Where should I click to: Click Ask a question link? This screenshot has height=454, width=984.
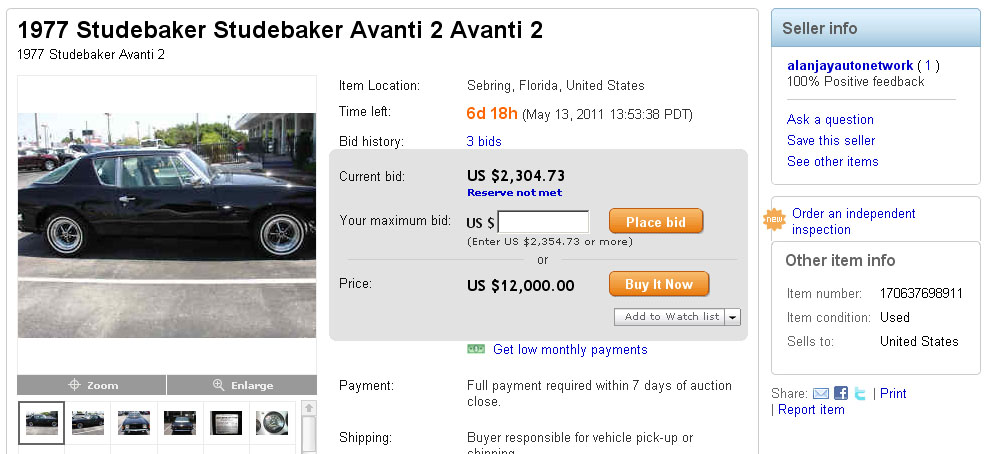[830, 120]
